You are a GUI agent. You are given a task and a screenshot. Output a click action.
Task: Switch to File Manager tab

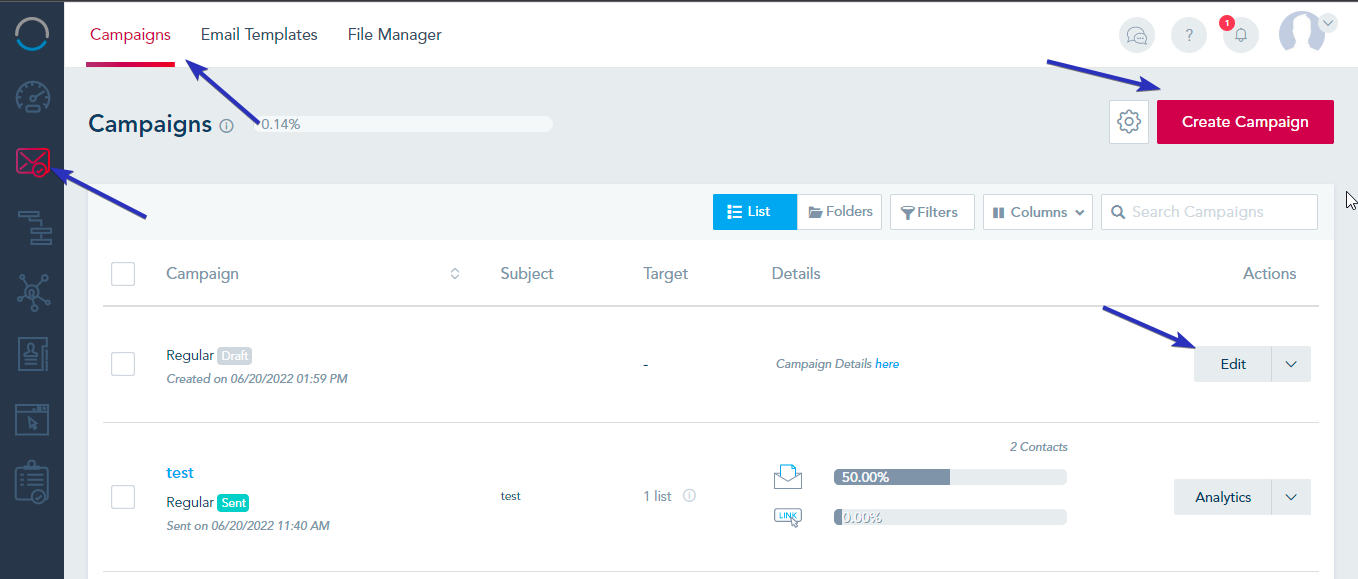tap(395, 34)
